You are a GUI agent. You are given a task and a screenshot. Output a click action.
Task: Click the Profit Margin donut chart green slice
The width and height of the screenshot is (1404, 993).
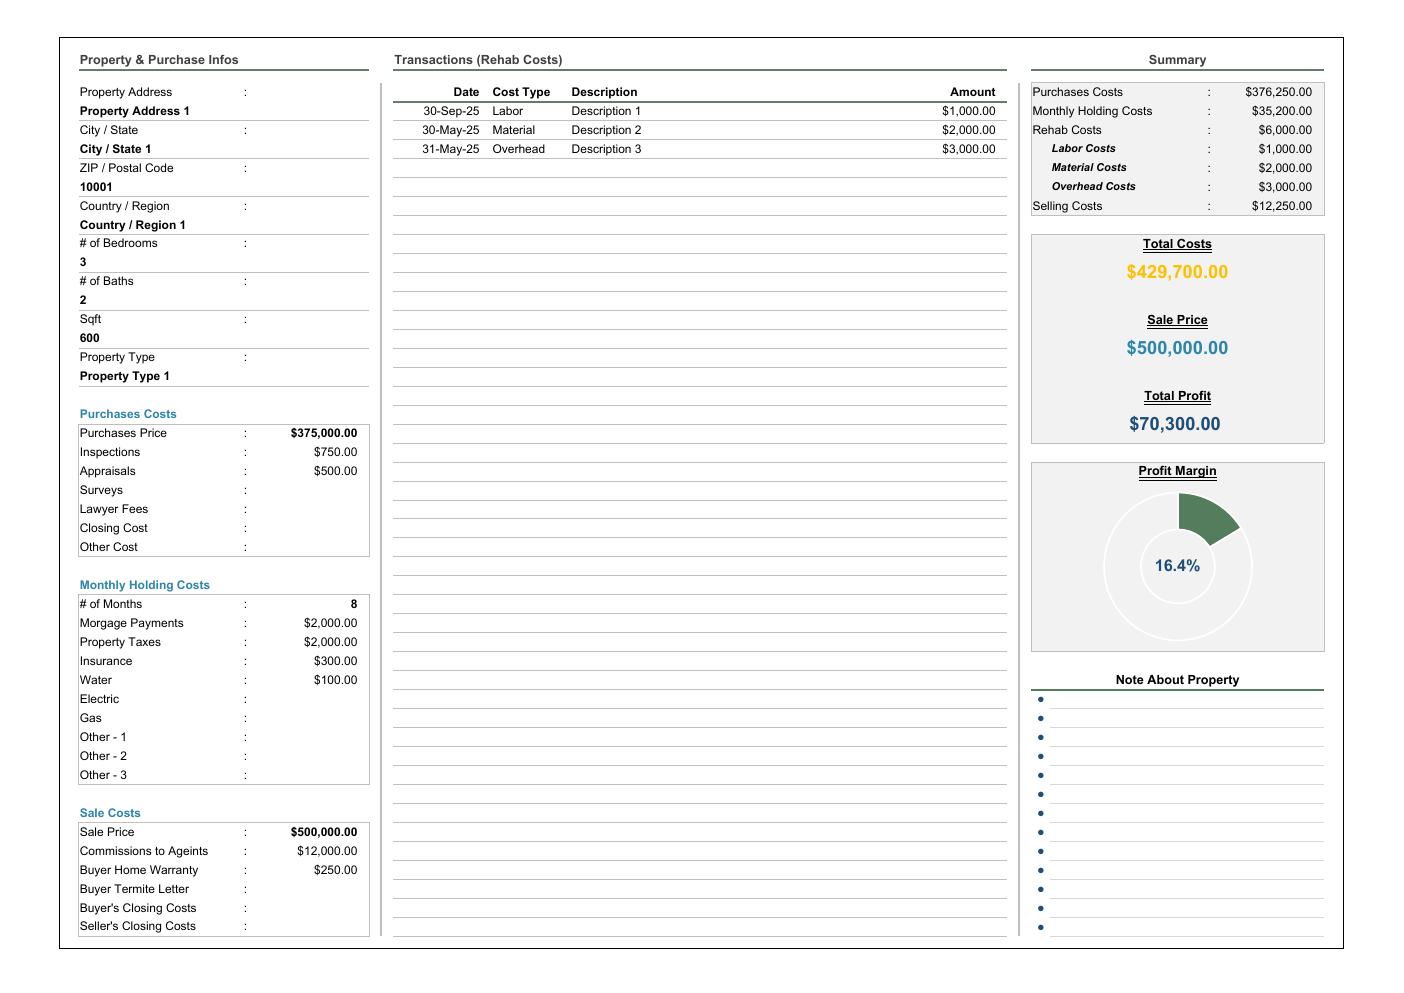pyautogui.click(x=1205, y=517)
